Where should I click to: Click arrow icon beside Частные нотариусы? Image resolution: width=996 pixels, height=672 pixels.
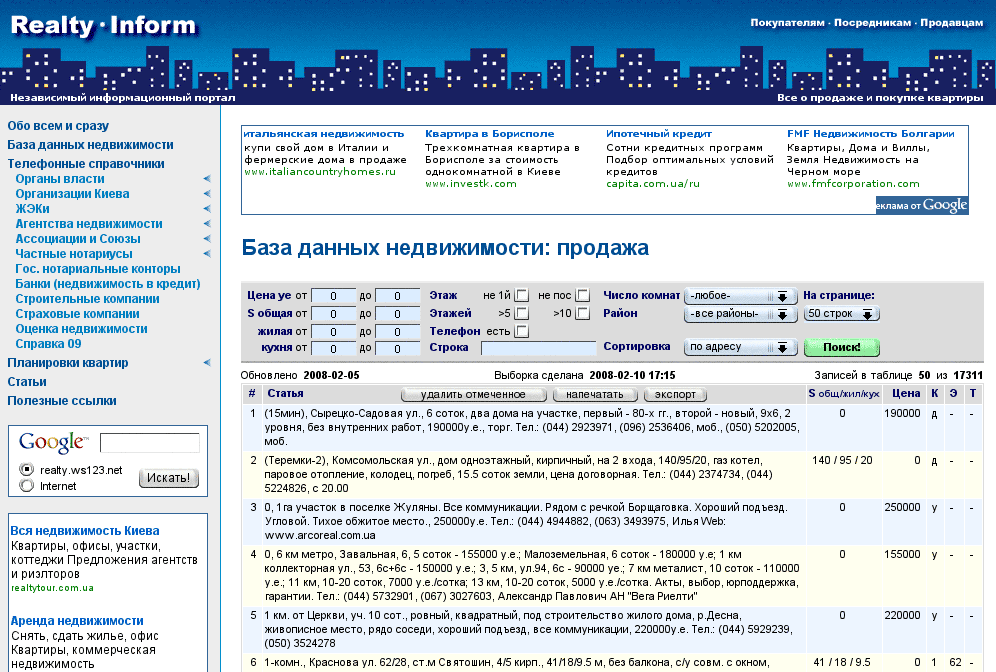(x=207, y=254)
